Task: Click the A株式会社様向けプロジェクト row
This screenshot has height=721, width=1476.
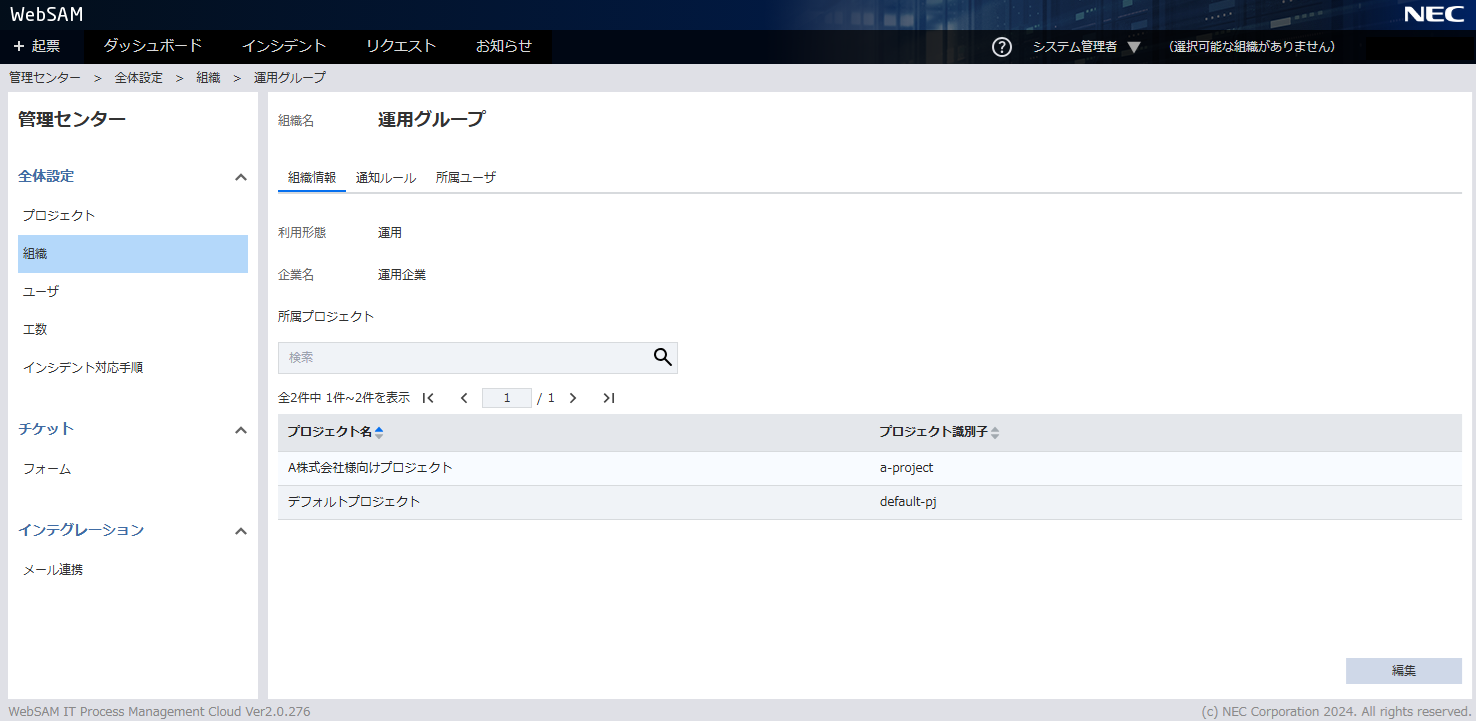Action: 870,468
